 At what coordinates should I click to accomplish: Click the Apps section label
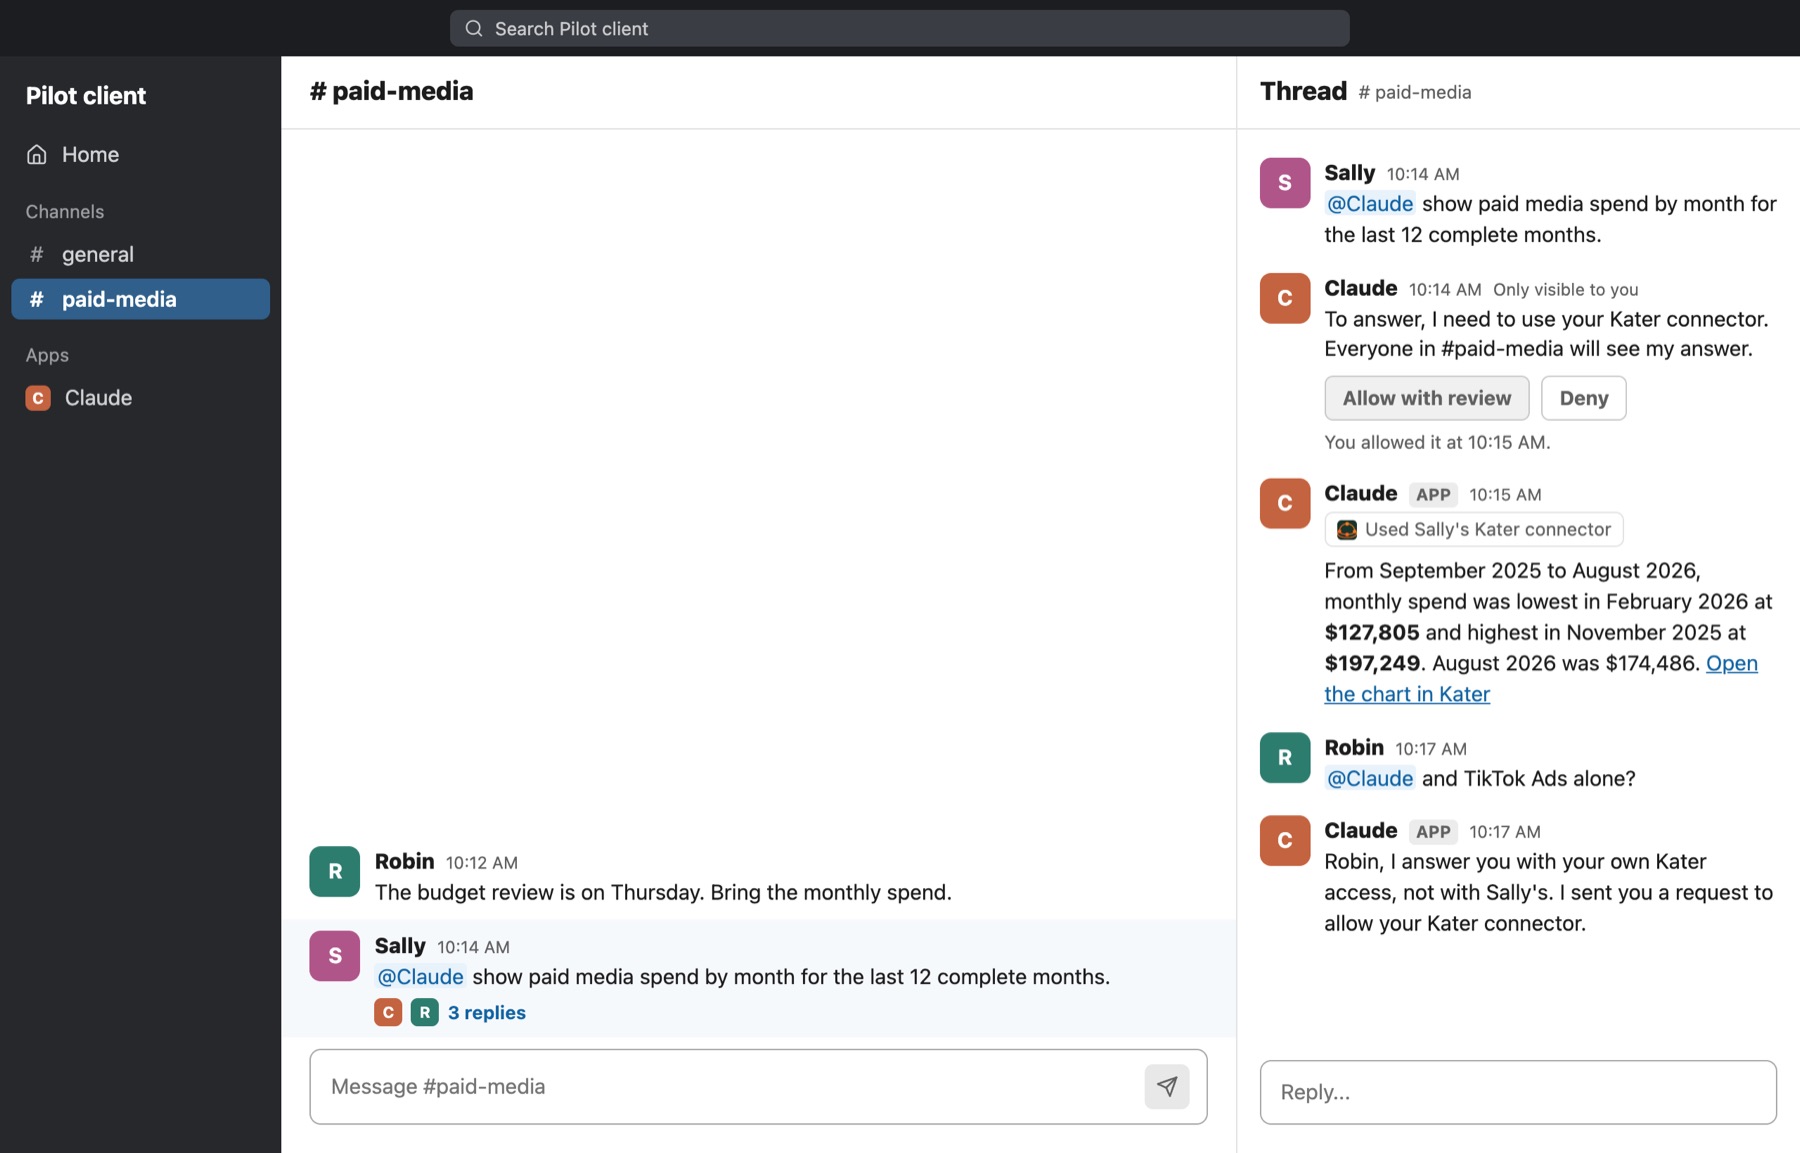(47, 355)
